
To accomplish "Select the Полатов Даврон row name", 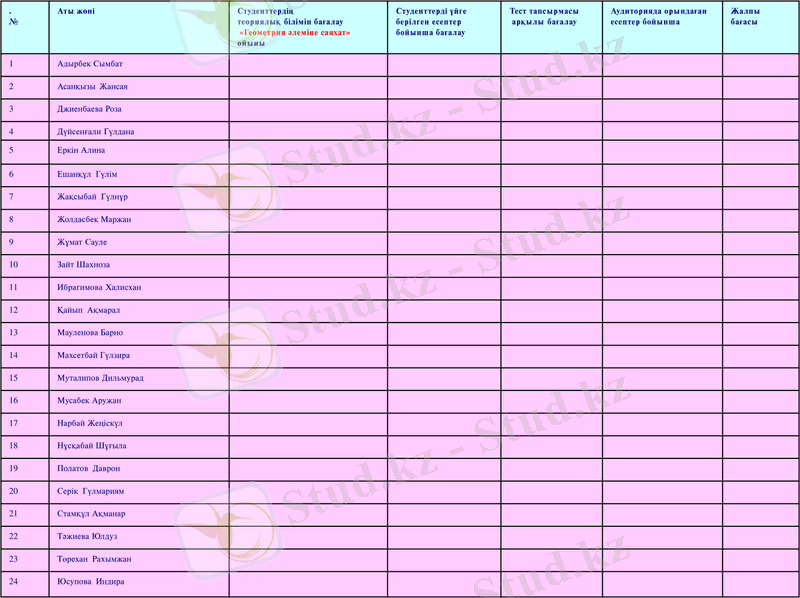I will click(88, 468).
